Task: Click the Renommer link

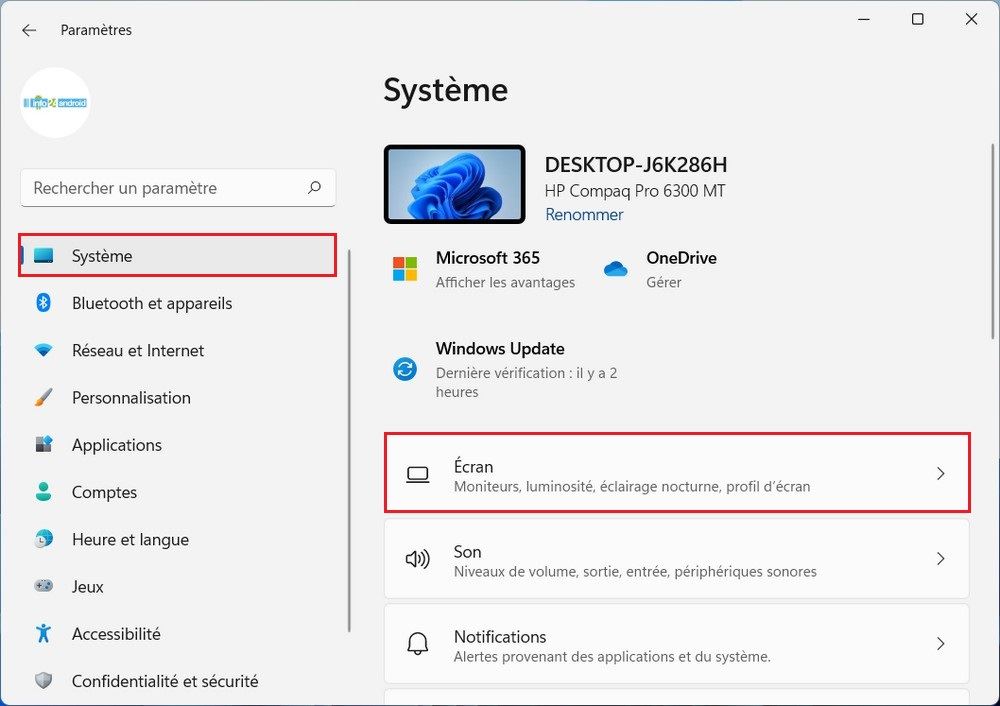Action: [x=584, y=215]
